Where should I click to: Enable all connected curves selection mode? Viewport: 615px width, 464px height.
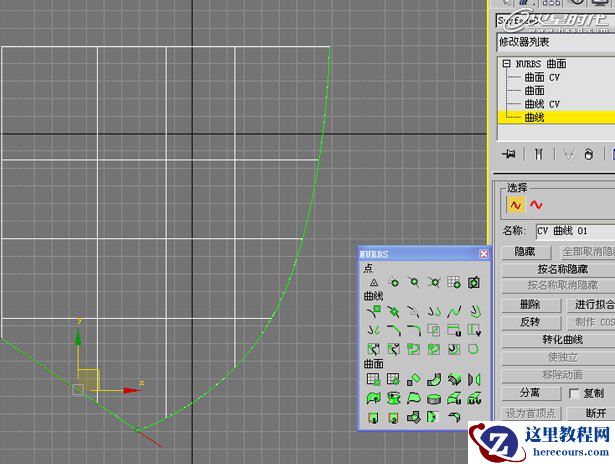point(536,205)
